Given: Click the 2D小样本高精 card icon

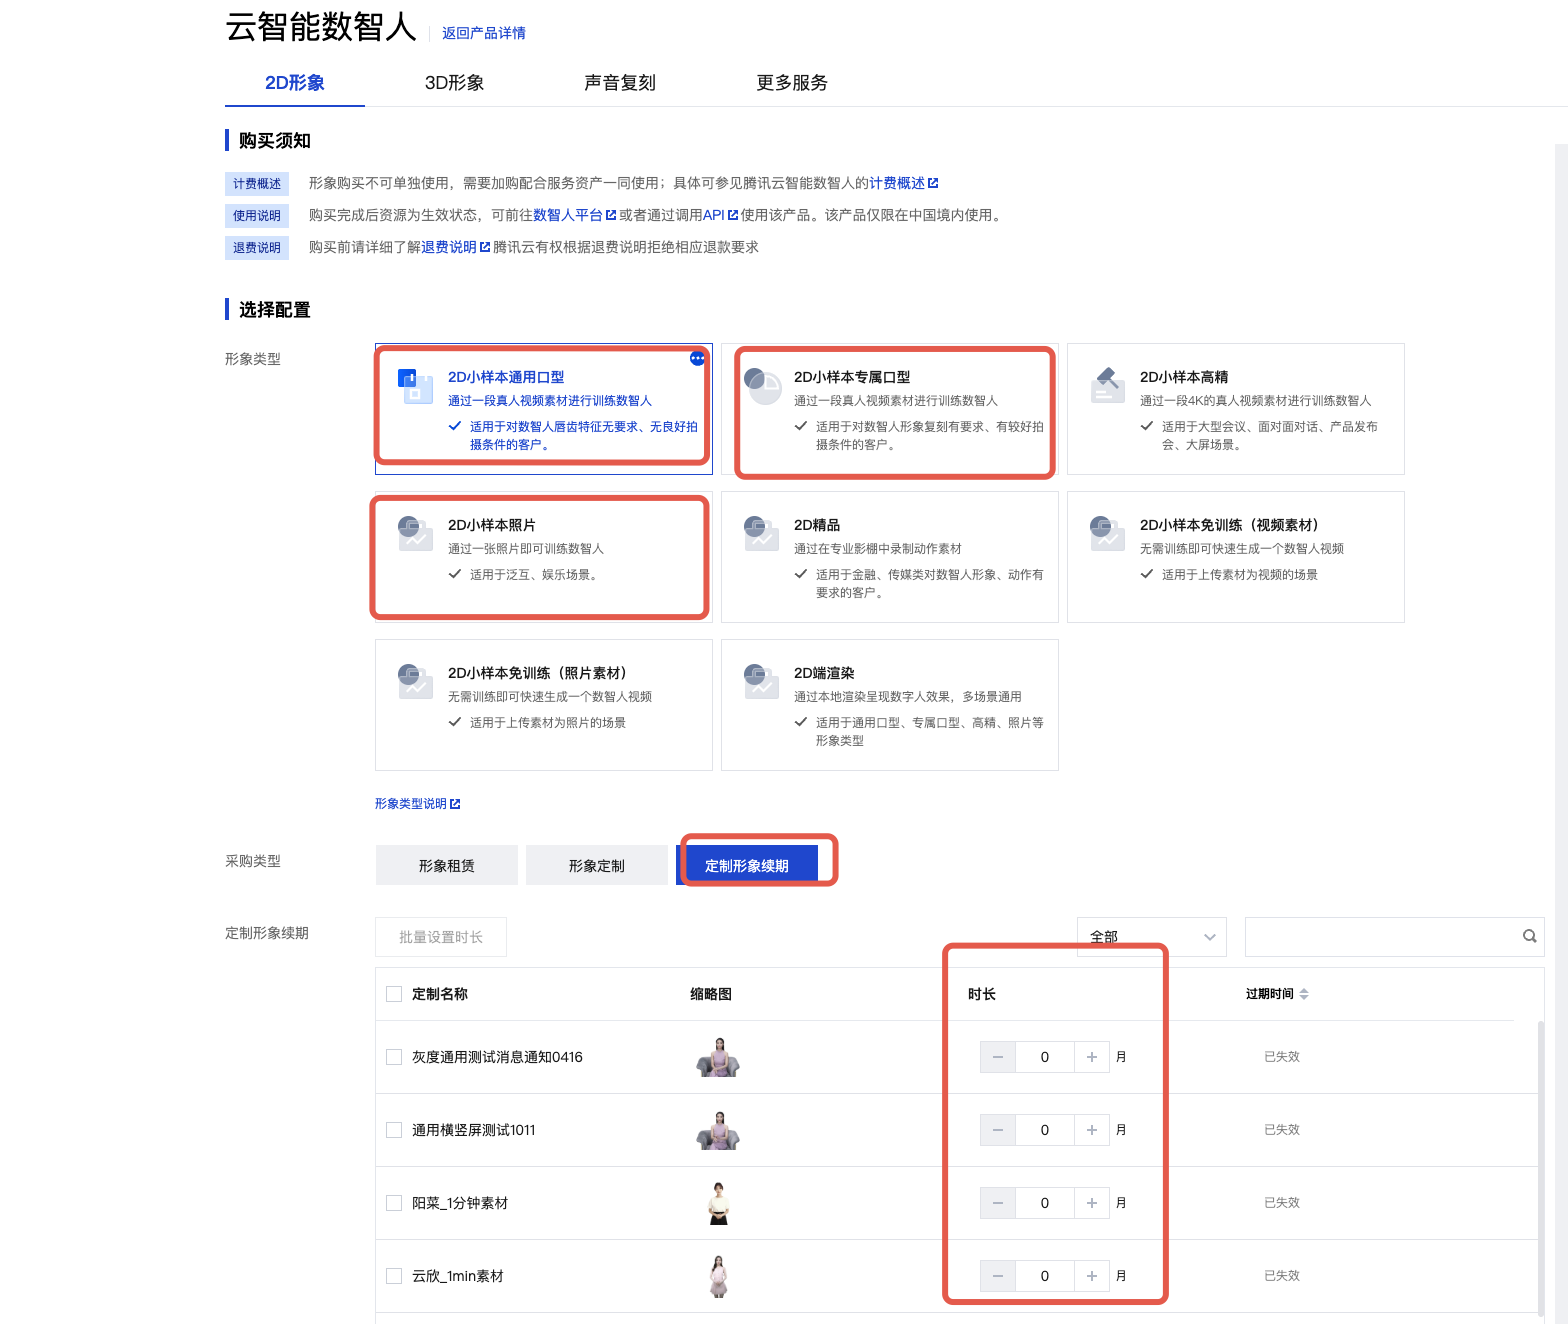Looking at the screenshot, I should (x=1108, y=384).
